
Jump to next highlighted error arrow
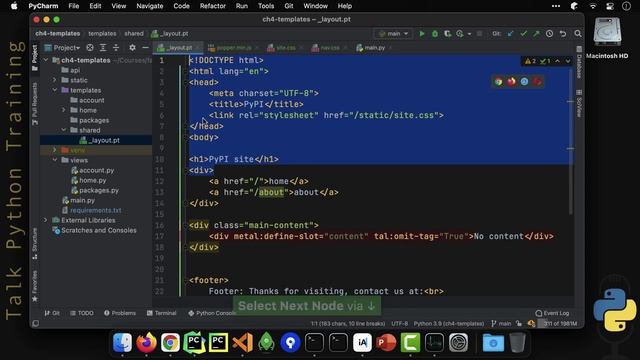[568, 61]
